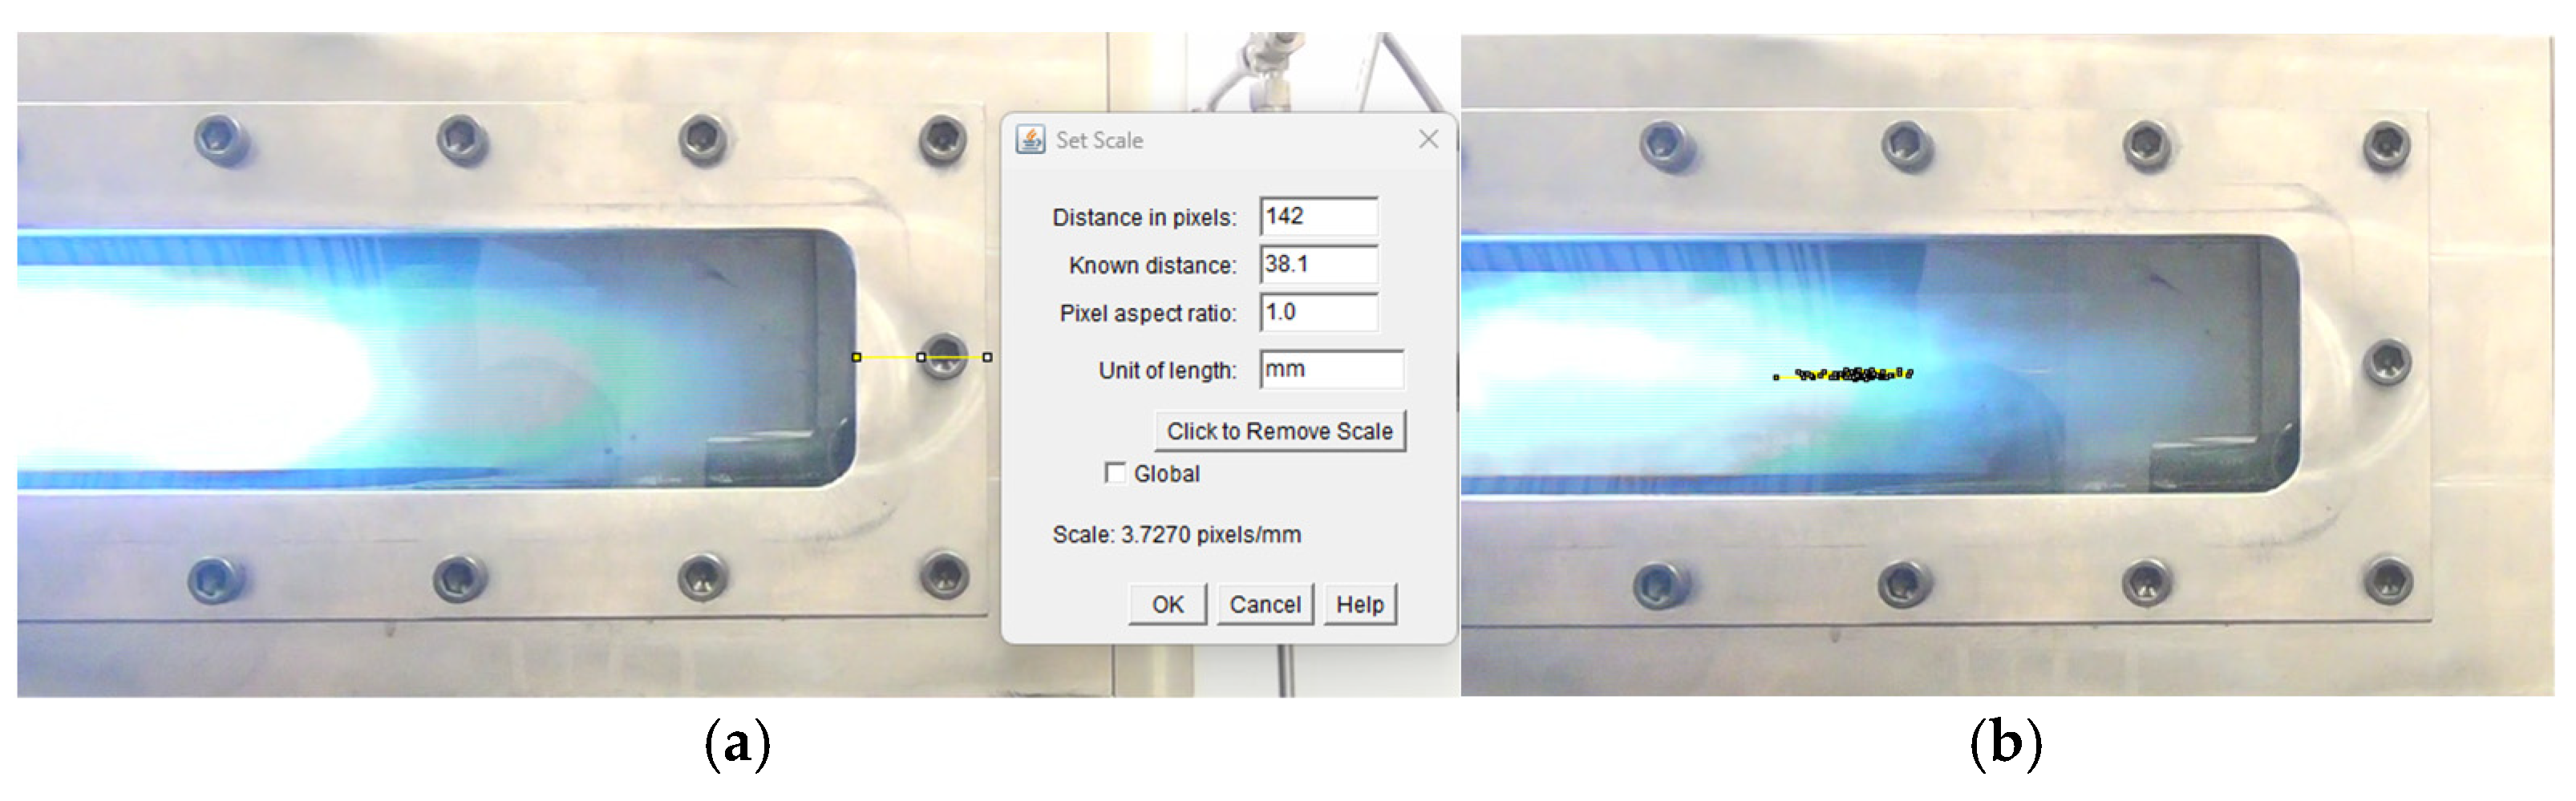Click the Distance in pixels field
This screenshot has height=801, width=2576.
pos(1318,216)
